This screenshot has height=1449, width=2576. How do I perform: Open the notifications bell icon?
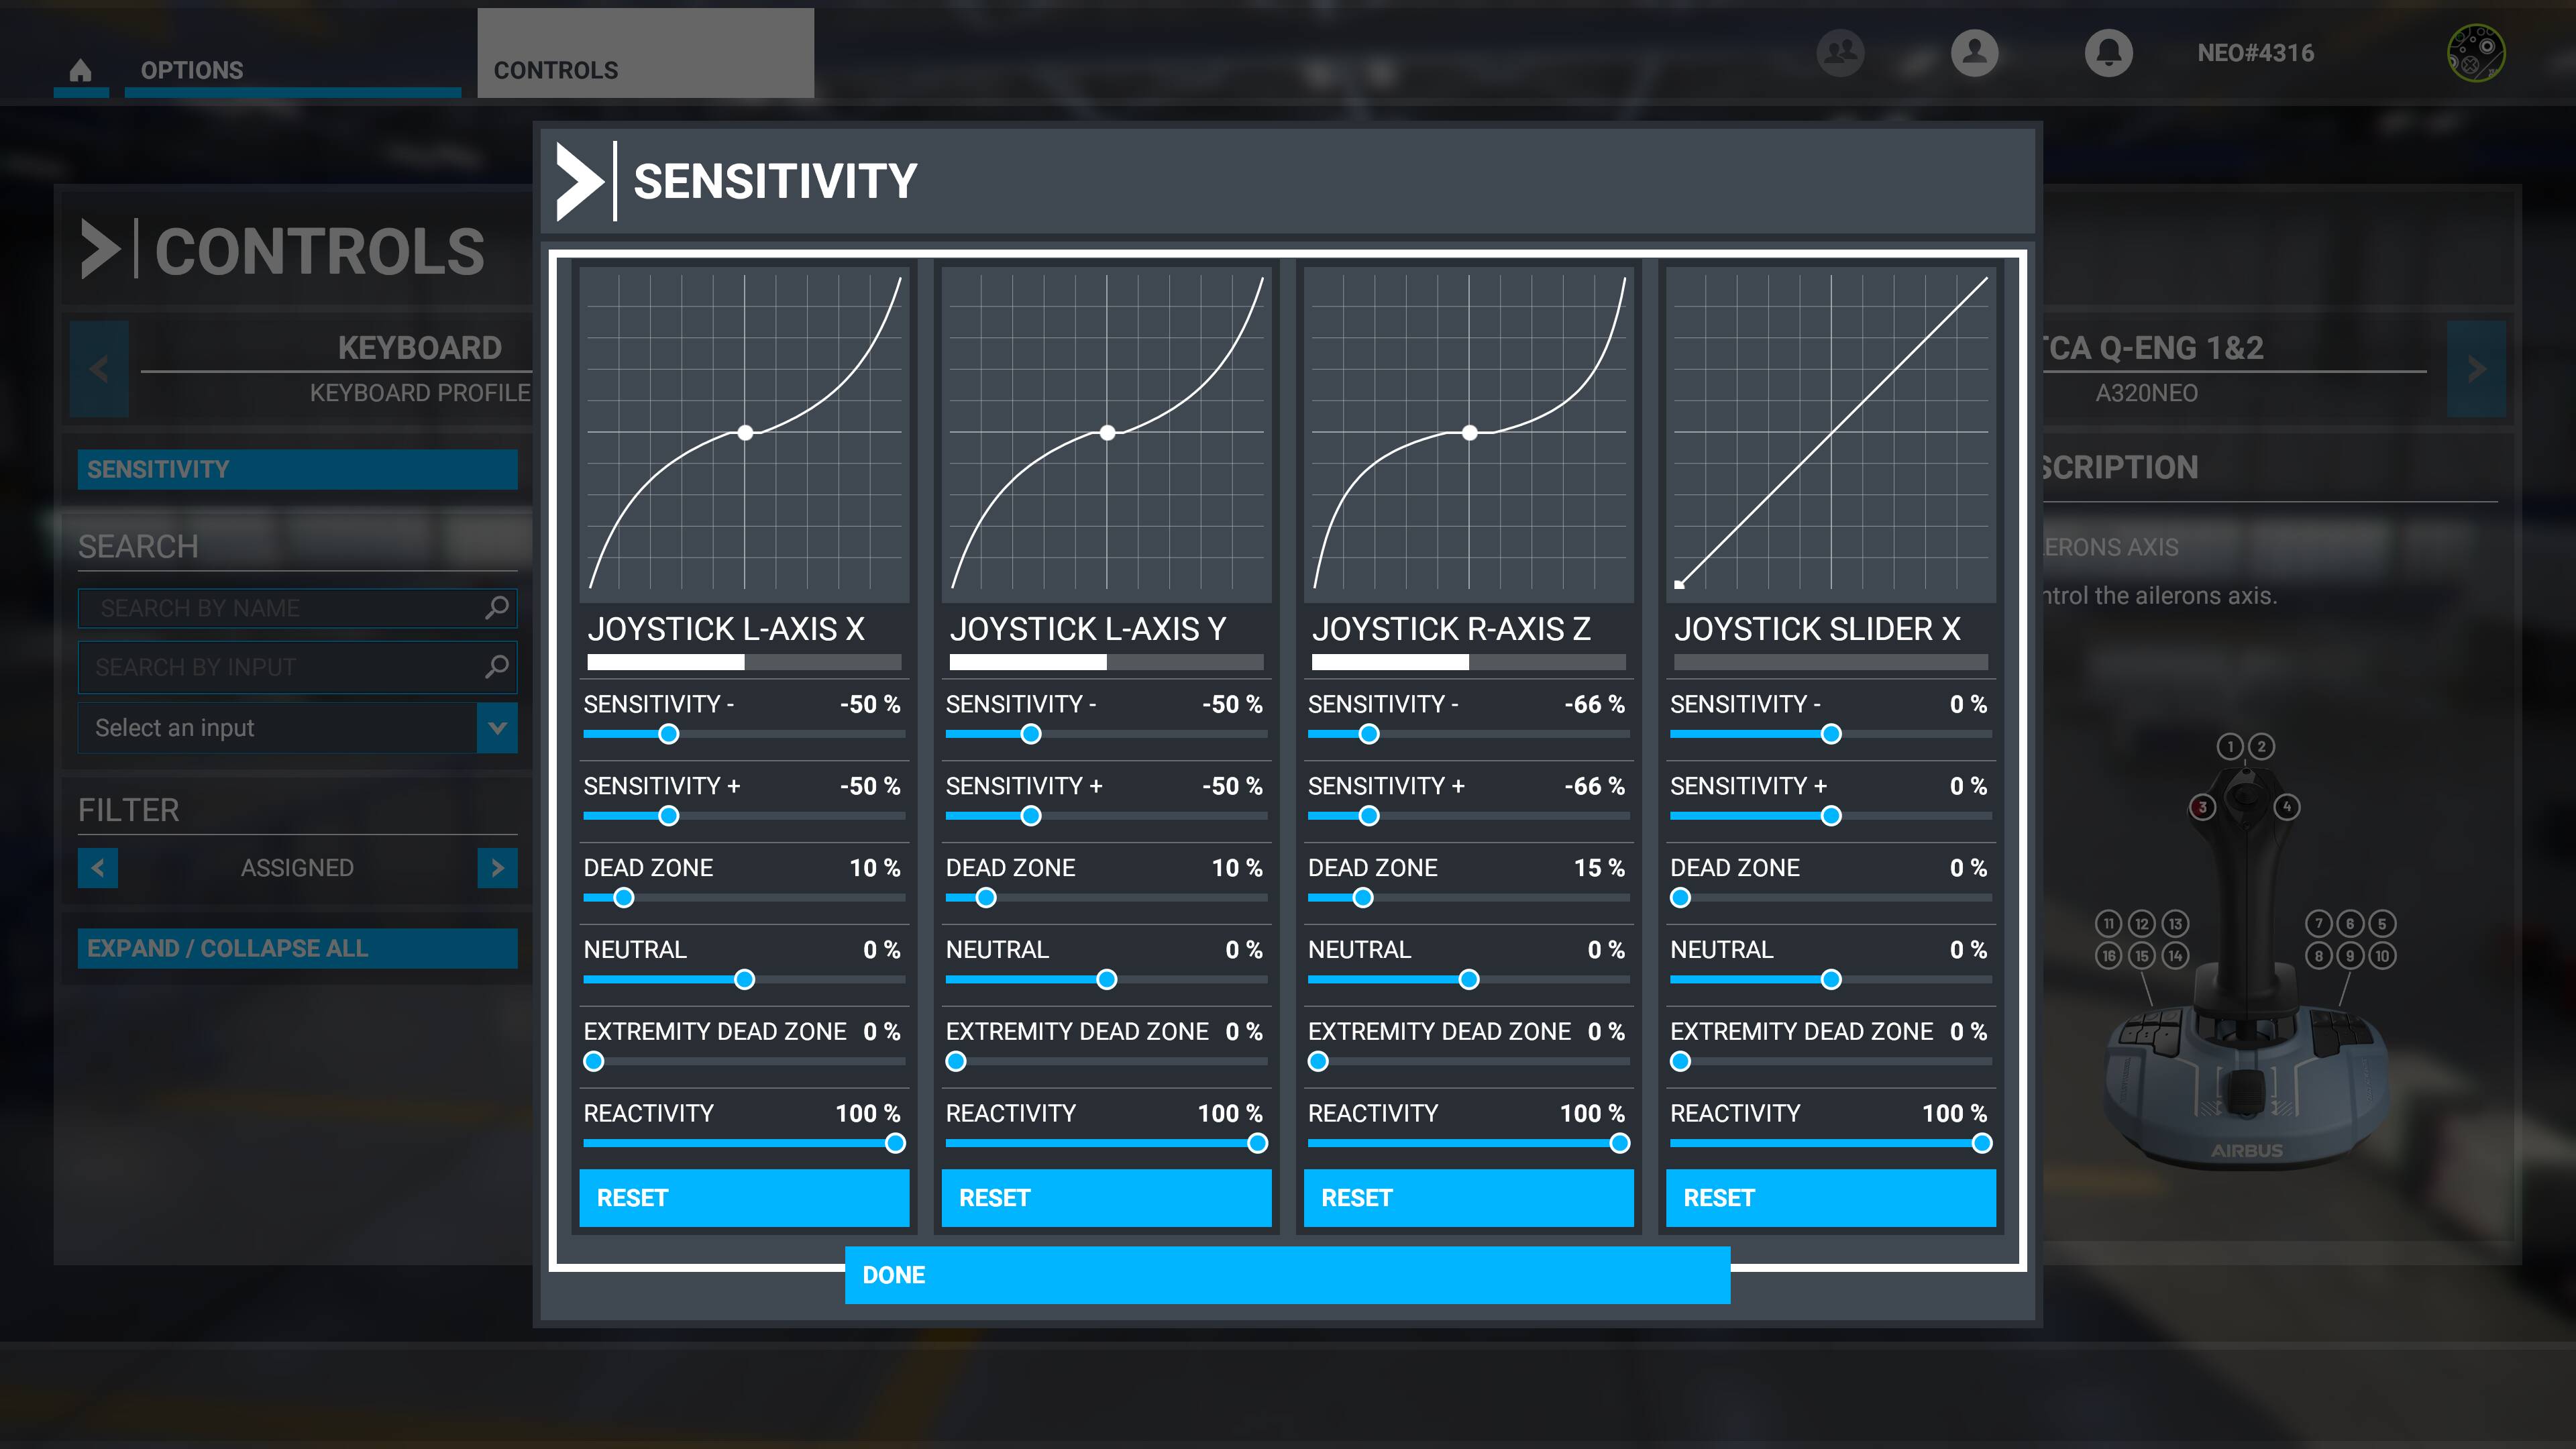[2108, 52]
